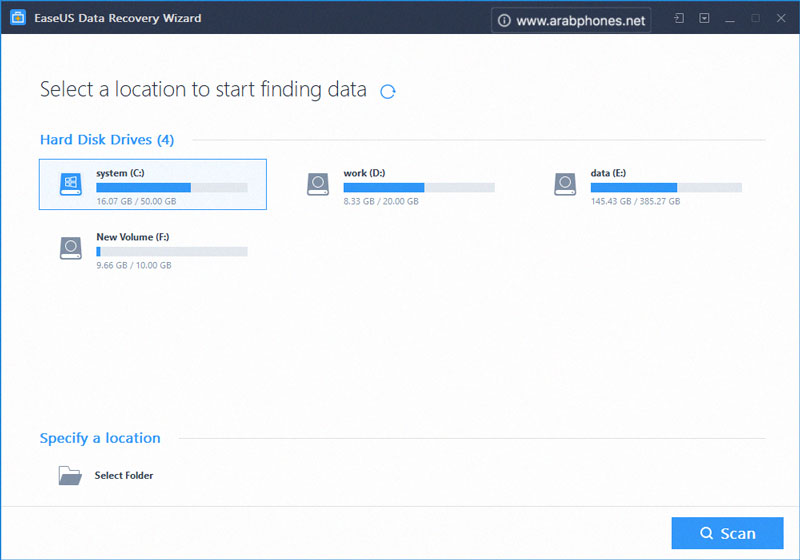This screenshot has height=560, width=800.
Task: Click the Hard Disk Drives (4) header
Action: (x=107, y=140)
